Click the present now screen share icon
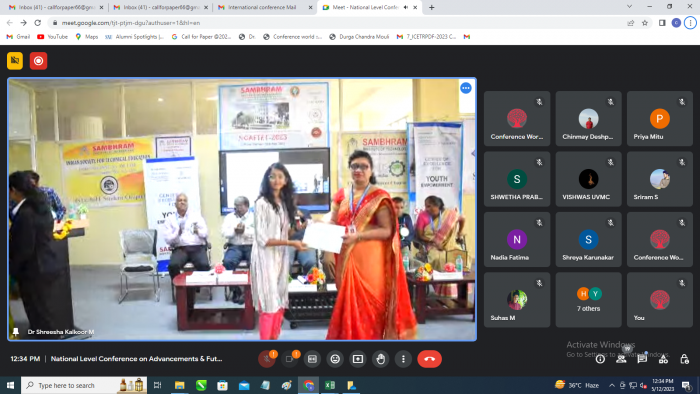Viewport: 700px width, 394px height. [358, 359]
